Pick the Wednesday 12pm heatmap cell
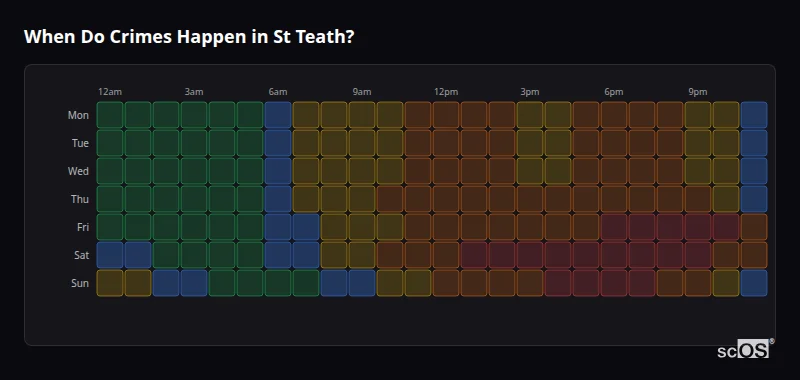 point(446,171)
